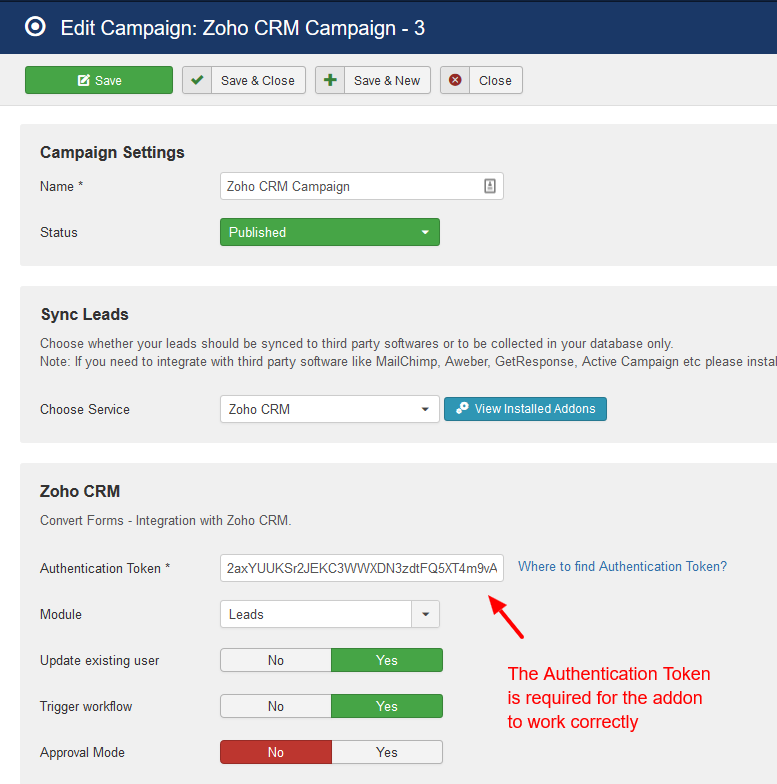Open the Module Leads dropdown
Screen dimensions: 777x784
click(x=330, y=614)
